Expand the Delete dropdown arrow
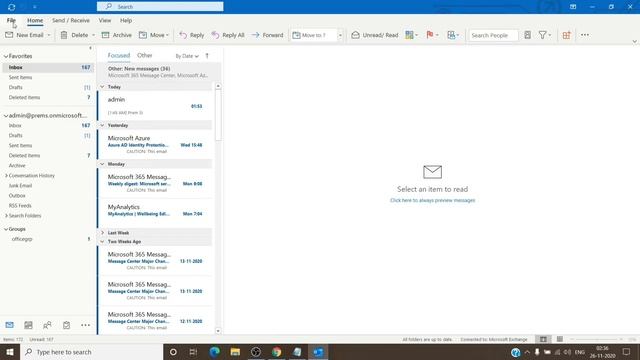The width and height of the screenshot is (640, 360). click(x=93, y=35)
